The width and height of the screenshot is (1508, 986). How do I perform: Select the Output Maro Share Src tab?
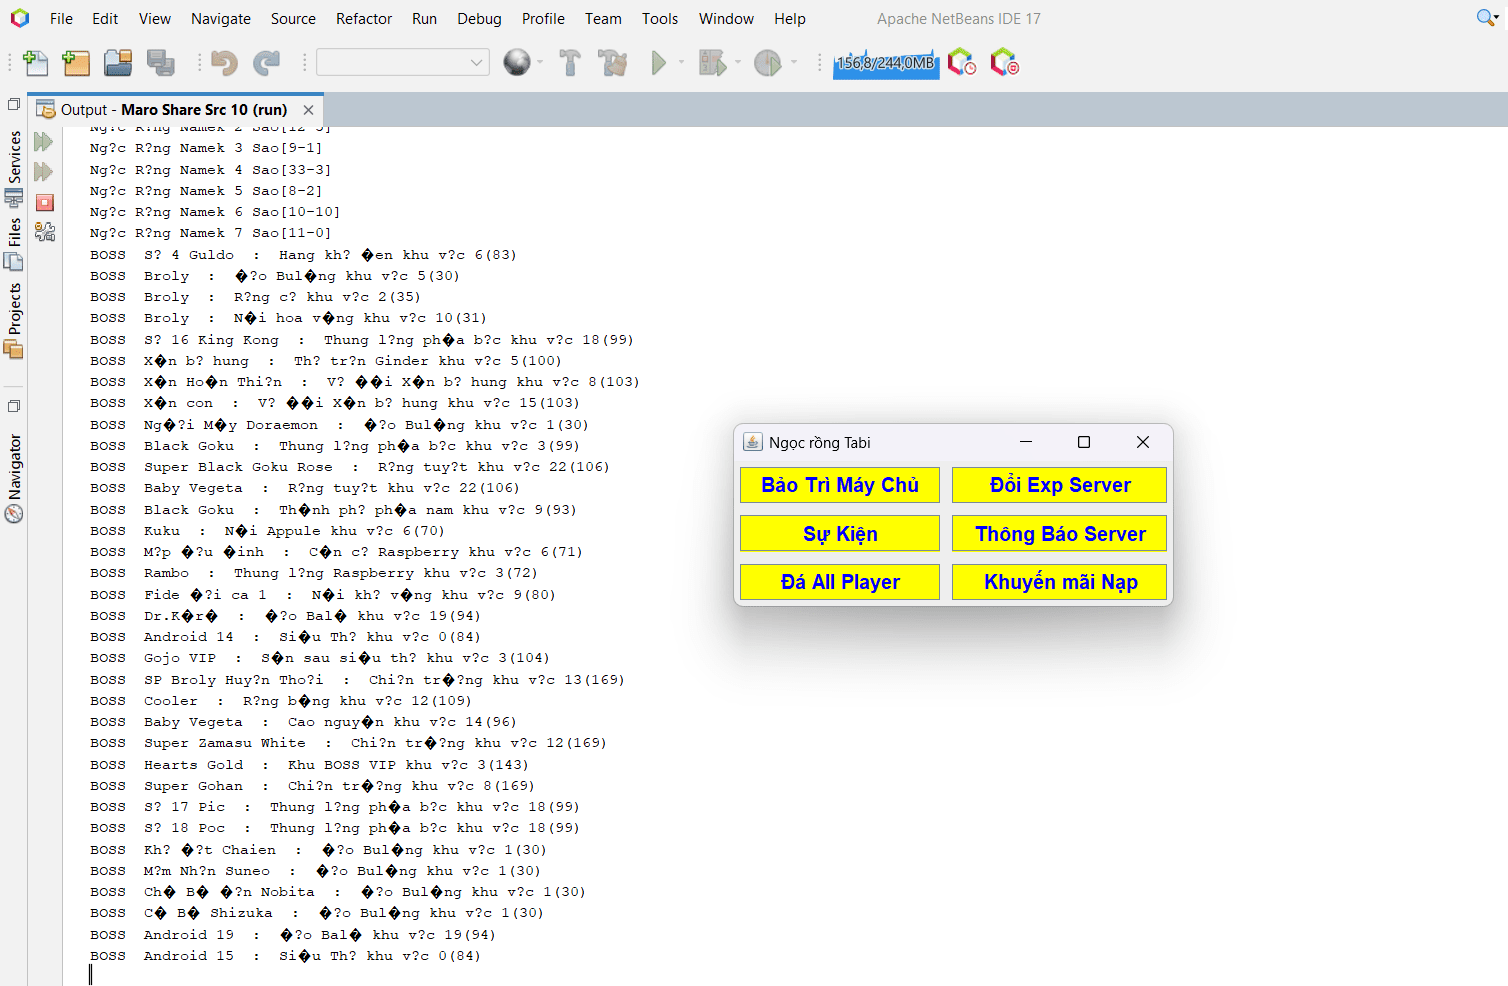pyautogui.click(x=174, y=110)
